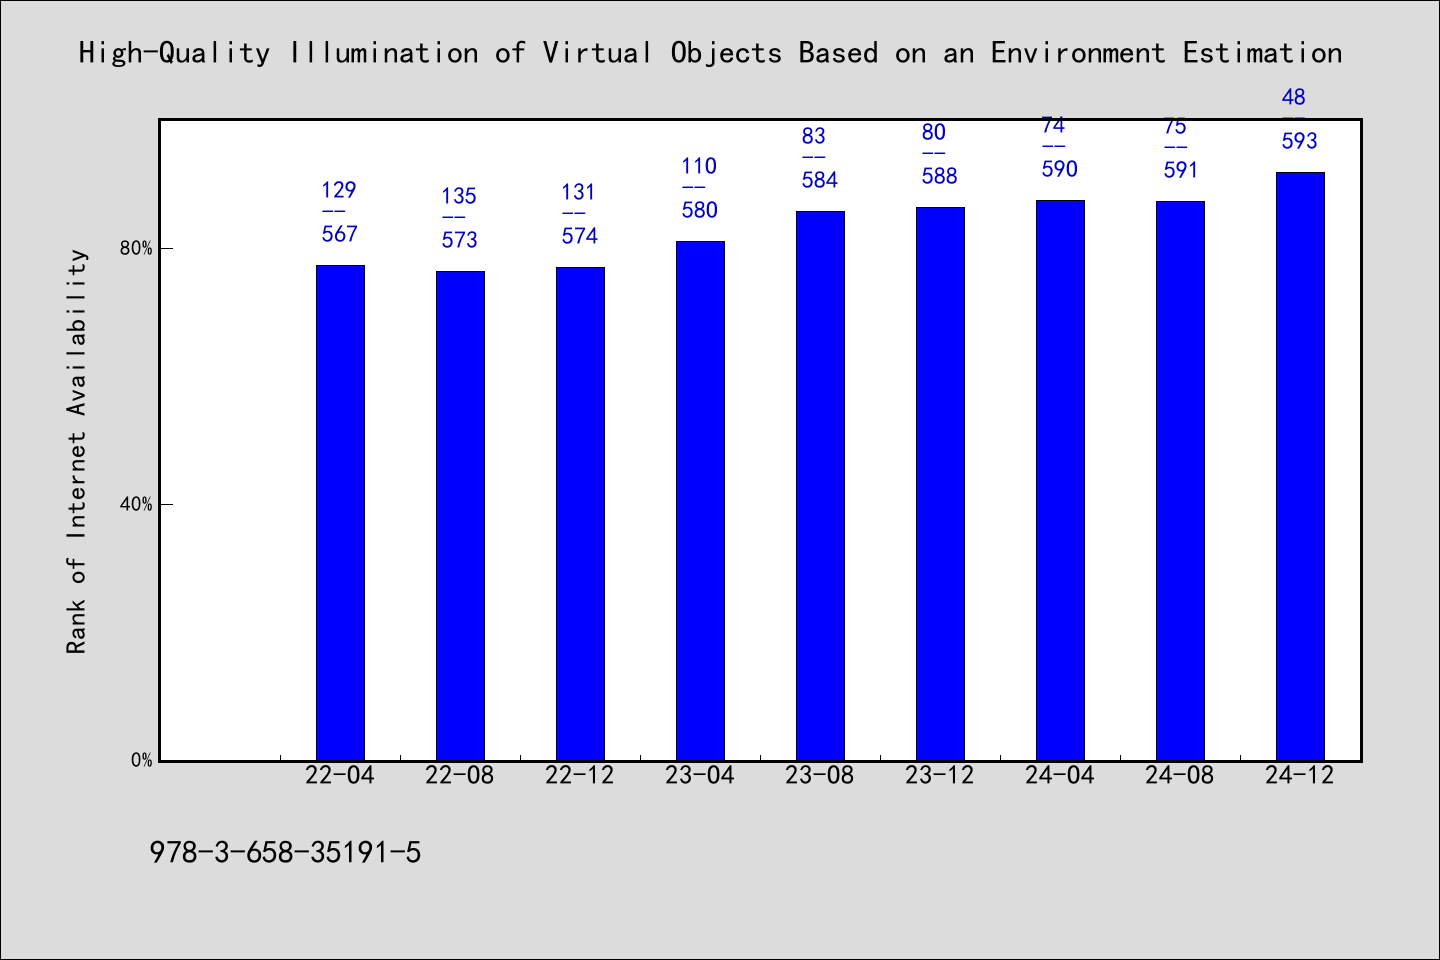This screenshot has width=1440, height=960.
Task: Click the 22-12 axis label
Action: point(580,776)
